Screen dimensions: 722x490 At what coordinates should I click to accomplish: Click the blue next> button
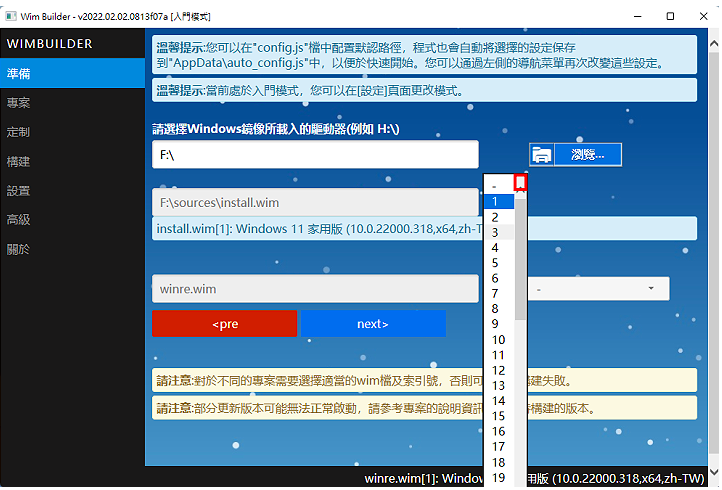click(373, 324)
